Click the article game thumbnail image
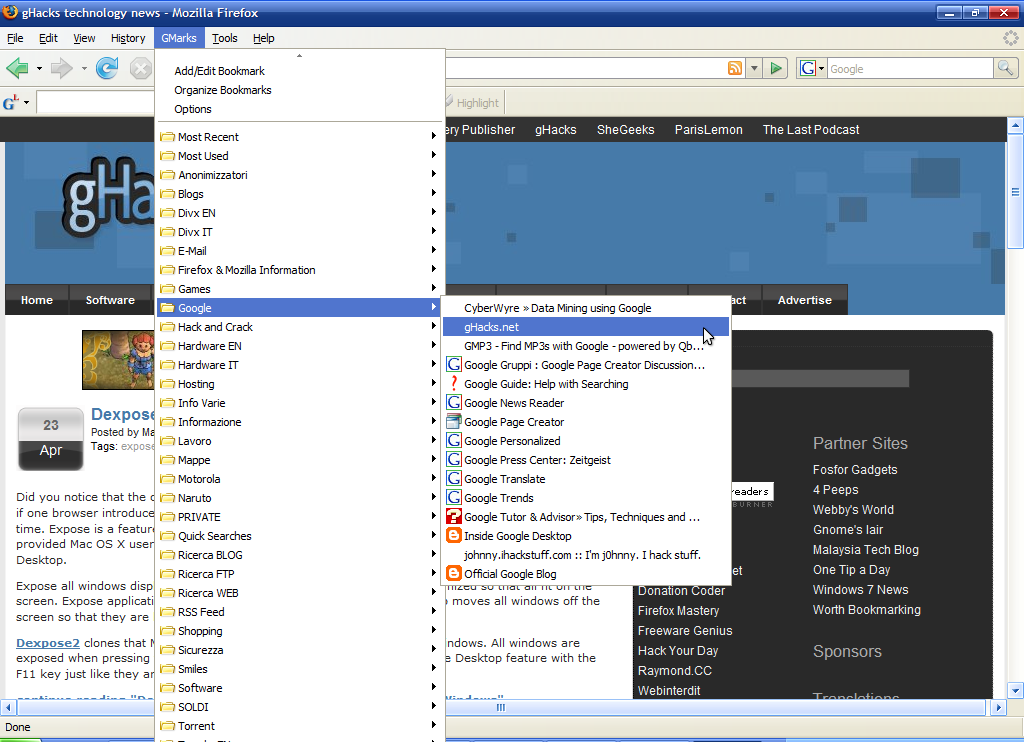The width and height of the screenshot is (1024, 742). pyautogui.click(x=118, y=360)
